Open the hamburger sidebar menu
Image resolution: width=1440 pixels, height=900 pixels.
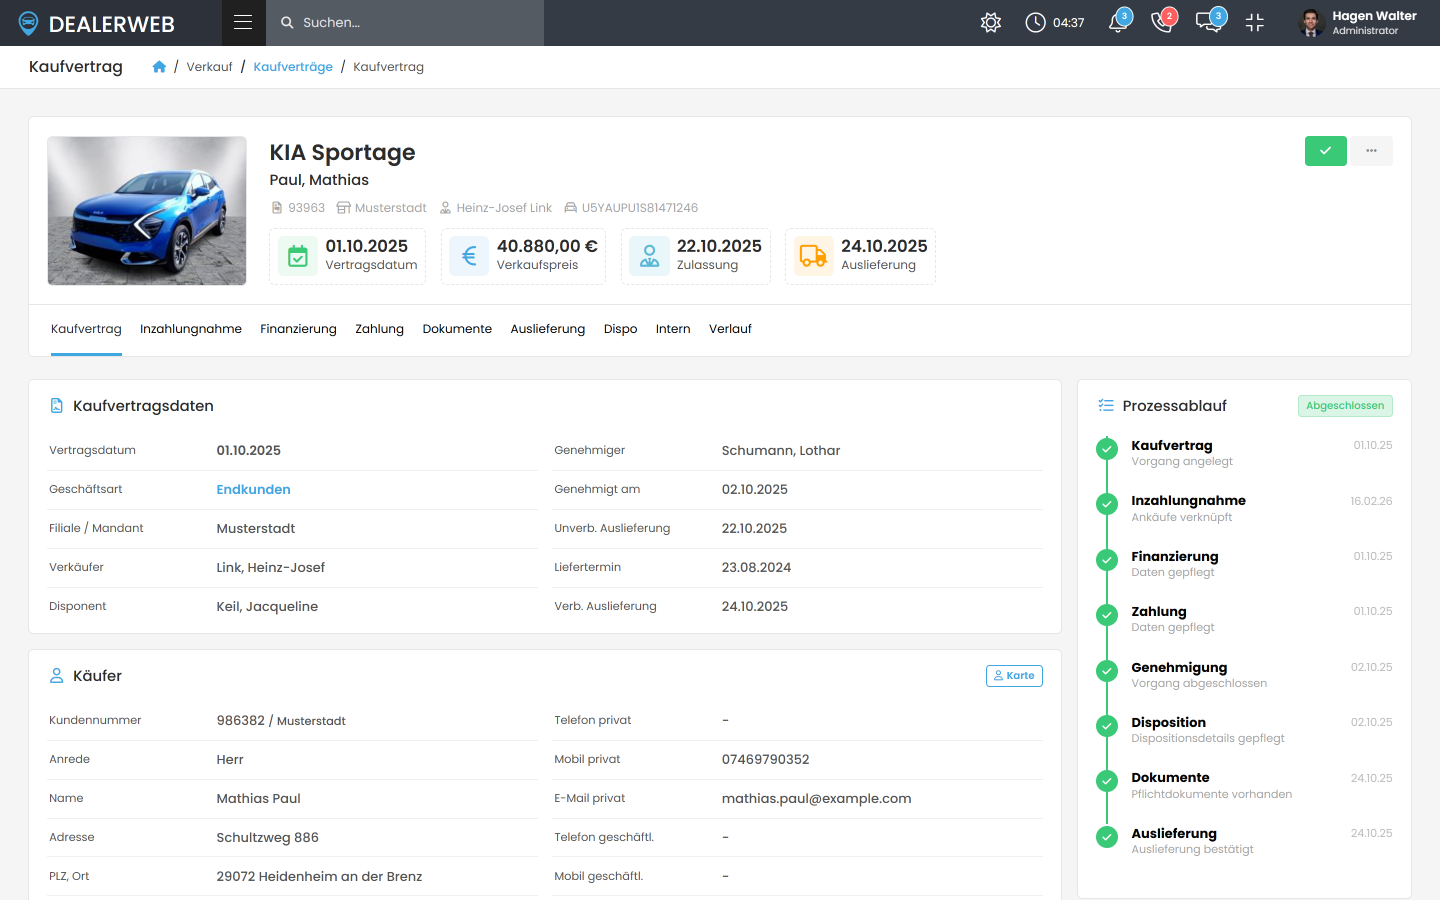(243, 22)
